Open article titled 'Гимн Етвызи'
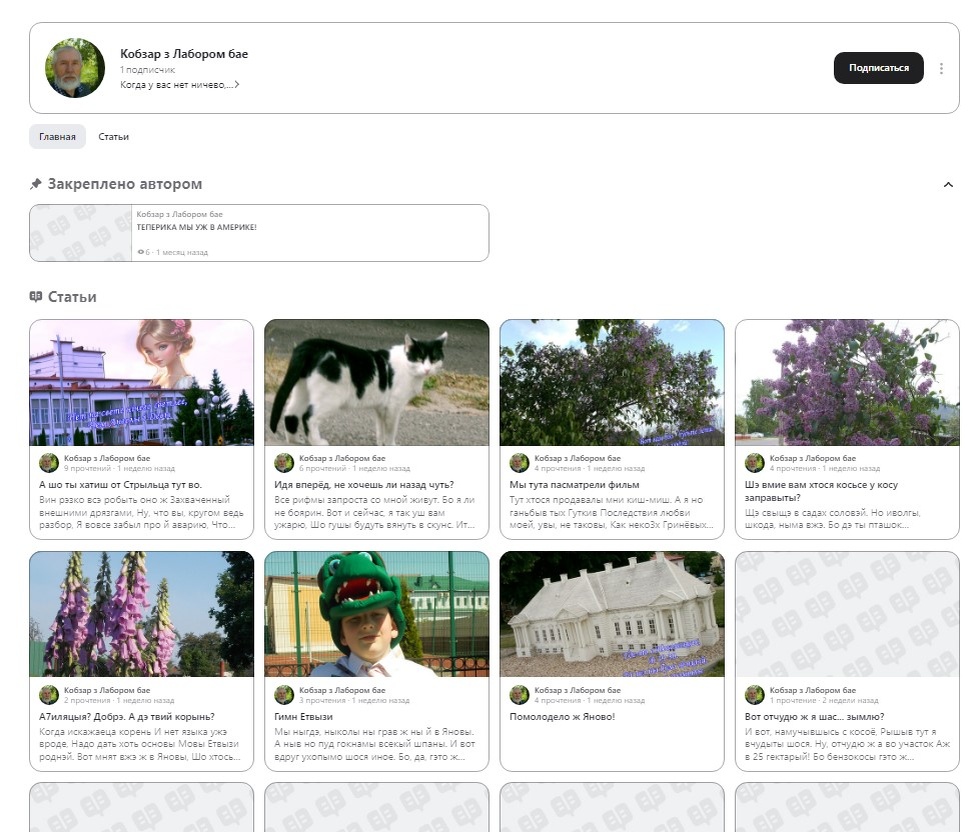Screen dimensions: 978x832 [304, 717]
